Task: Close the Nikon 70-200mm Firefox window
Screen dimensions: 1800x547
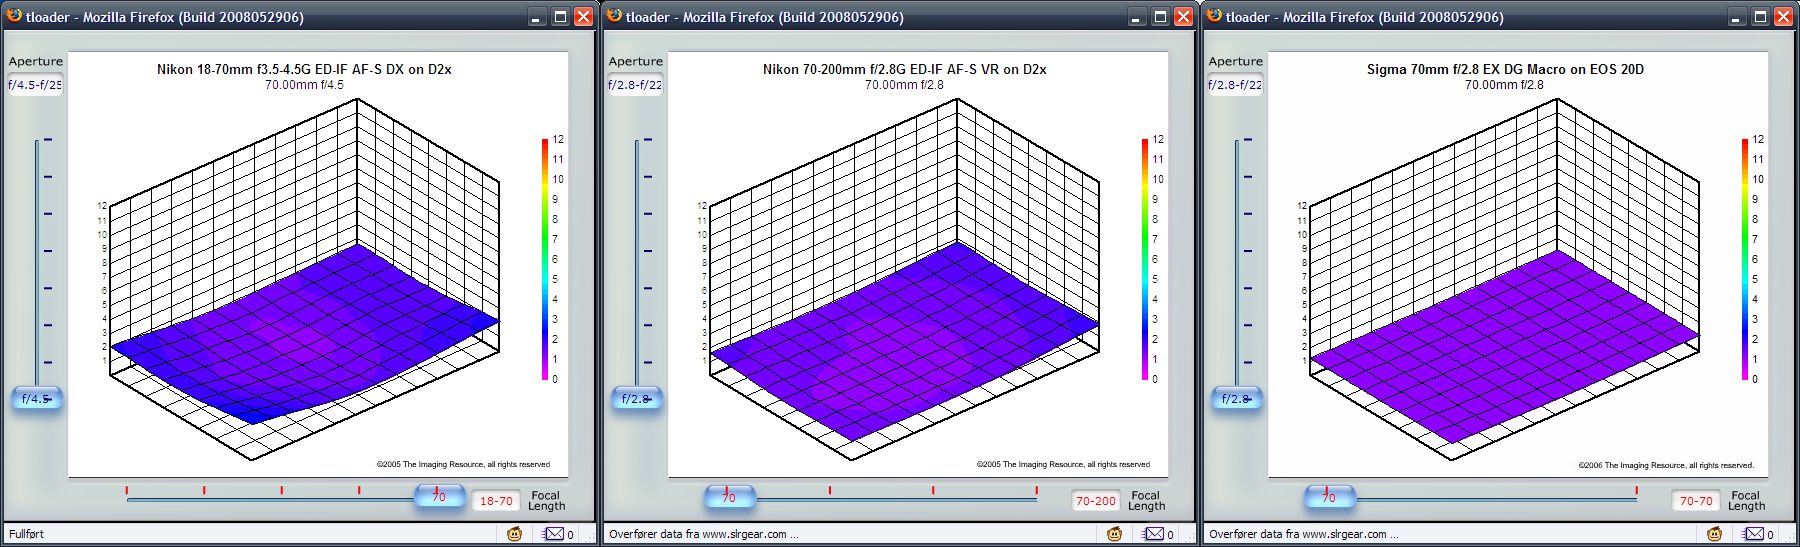Action: (x=1183, y=17)
